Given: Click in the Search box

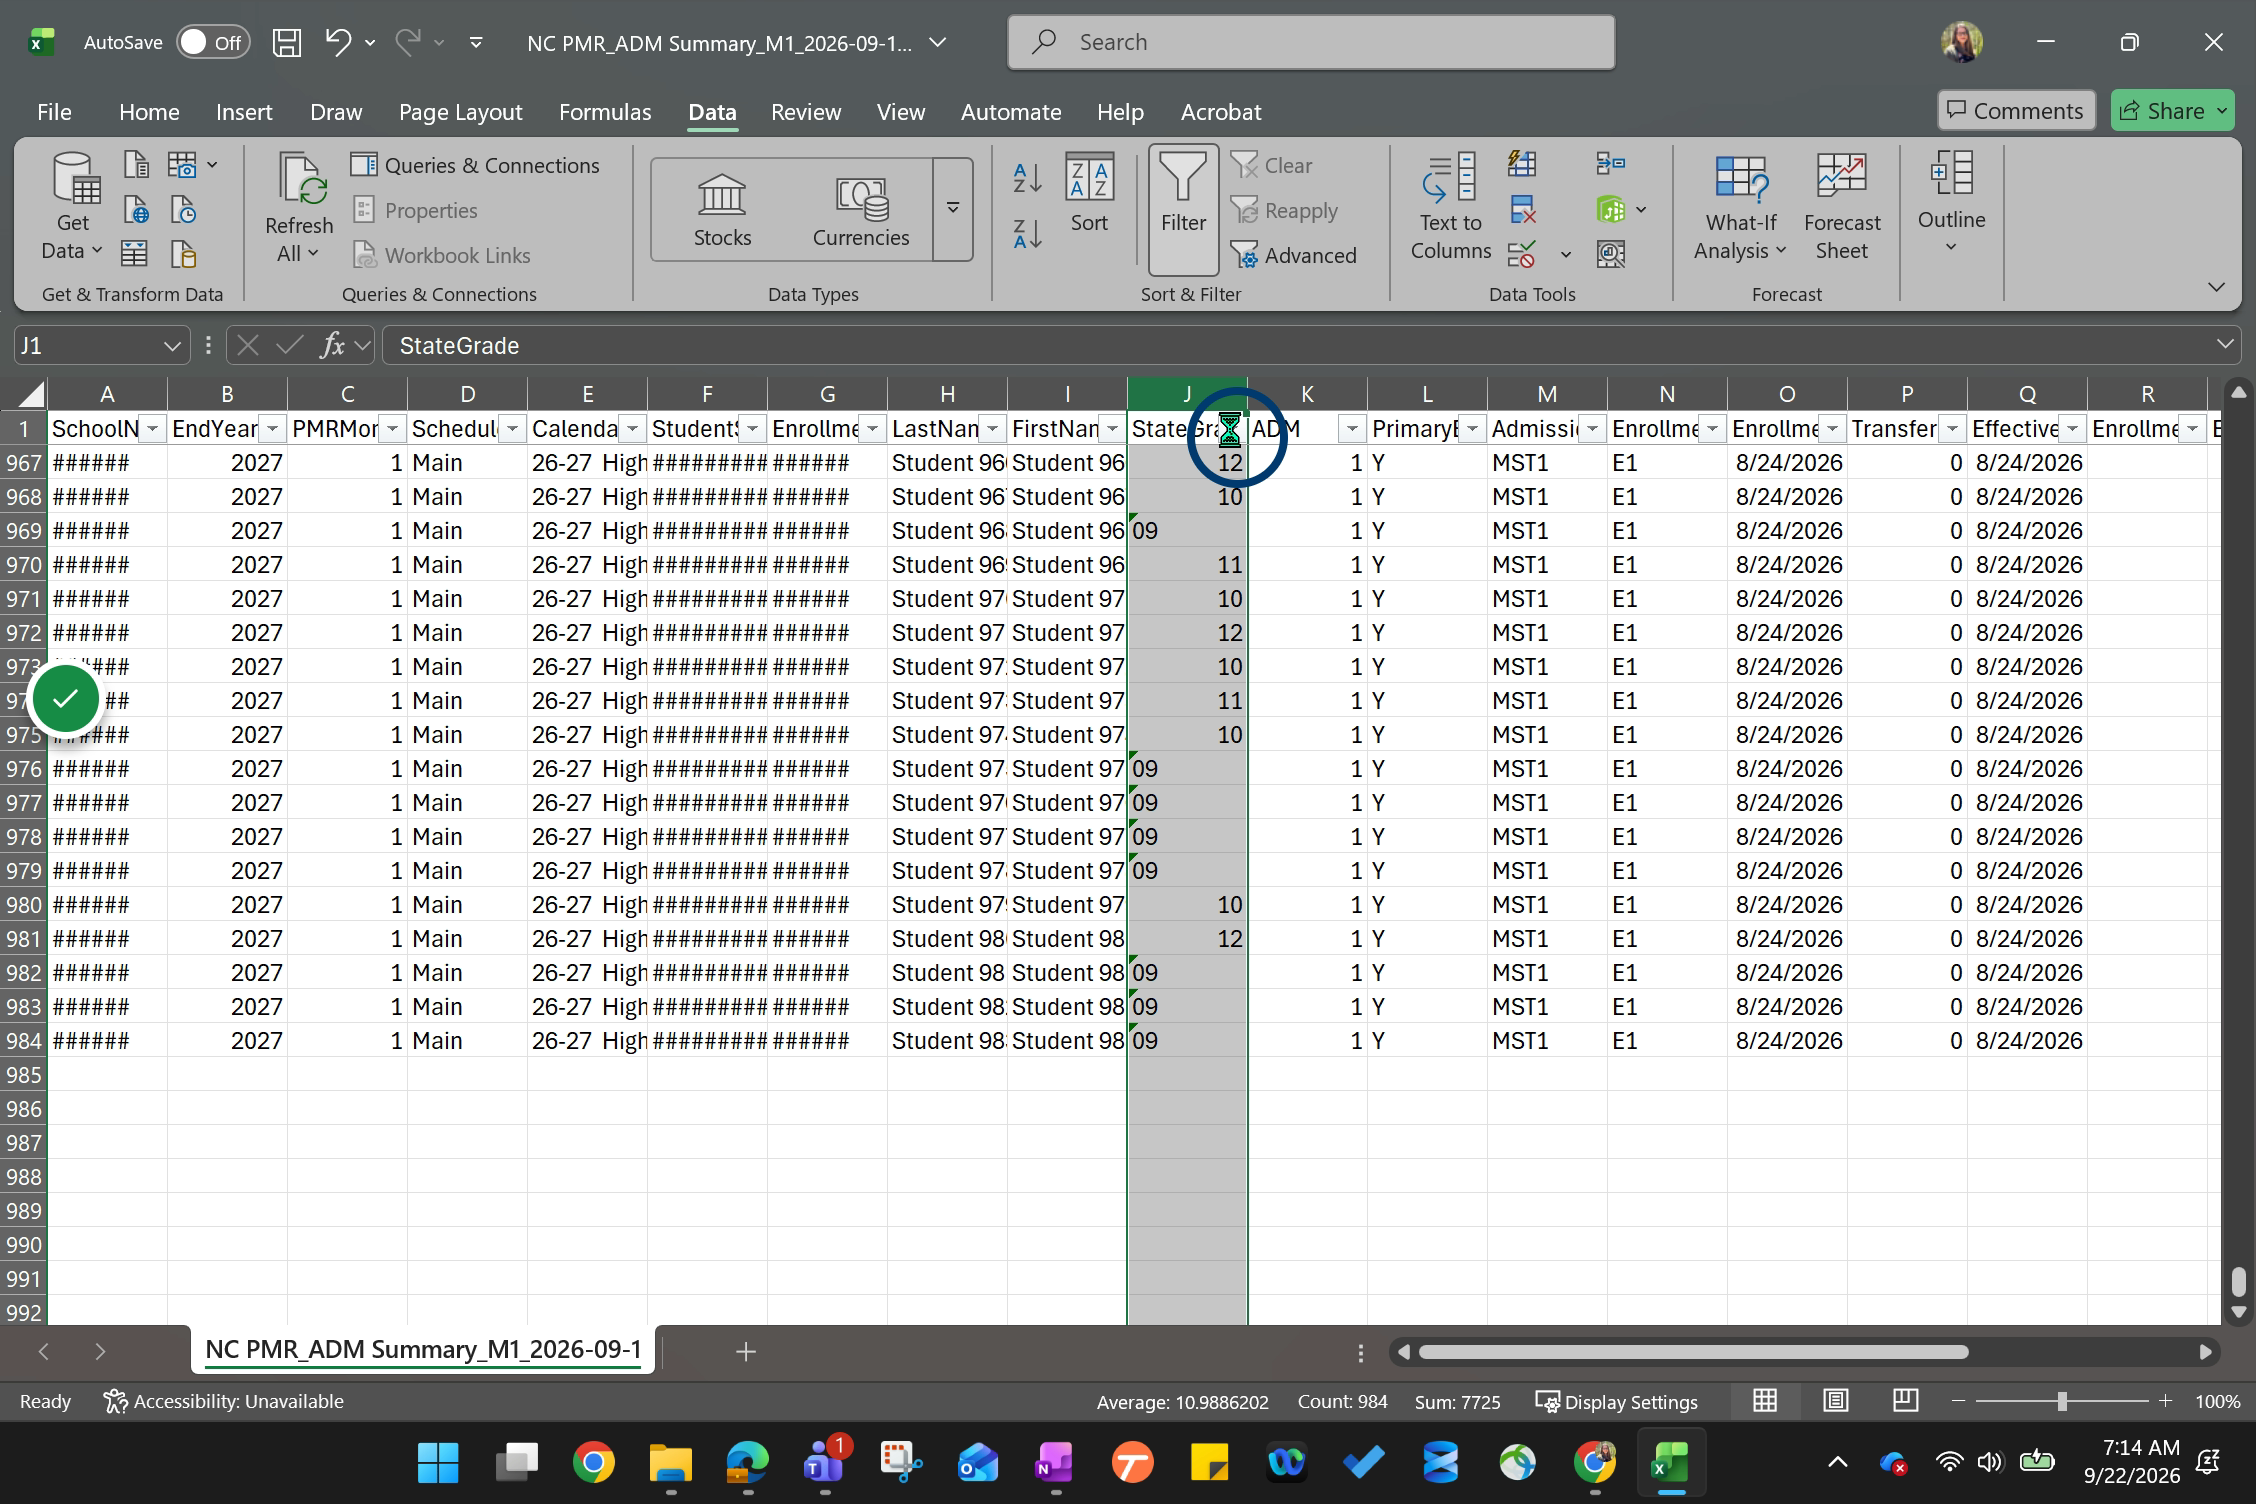Looking at the screenshot, I should [x=1311, y=42].
